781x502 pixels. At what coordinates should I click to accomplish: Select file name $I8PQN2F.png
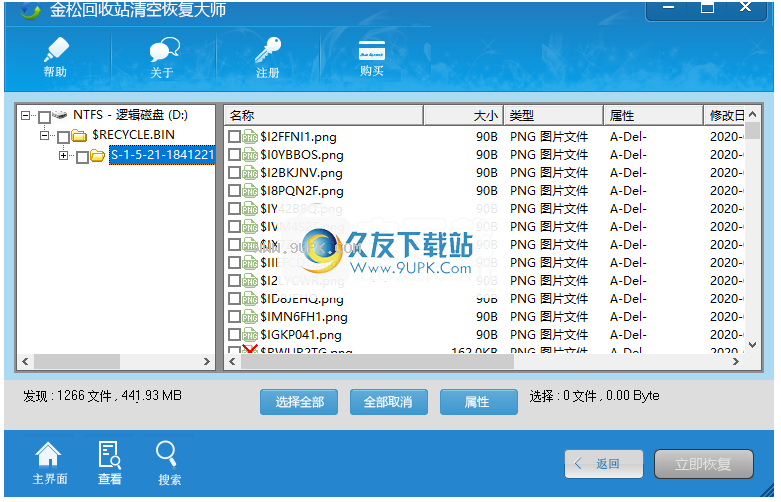(x=302, y=191)
